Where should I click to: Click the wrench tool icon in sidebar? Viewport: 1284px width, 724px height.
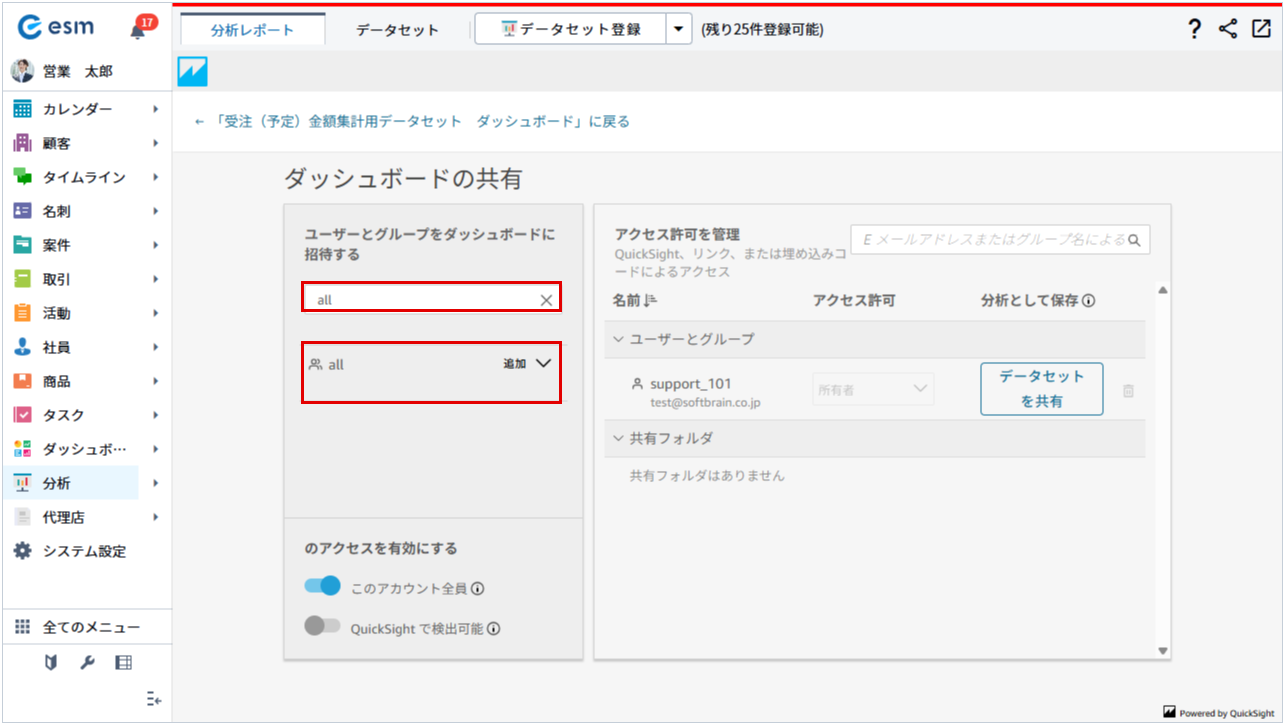(x=87, y=662)
